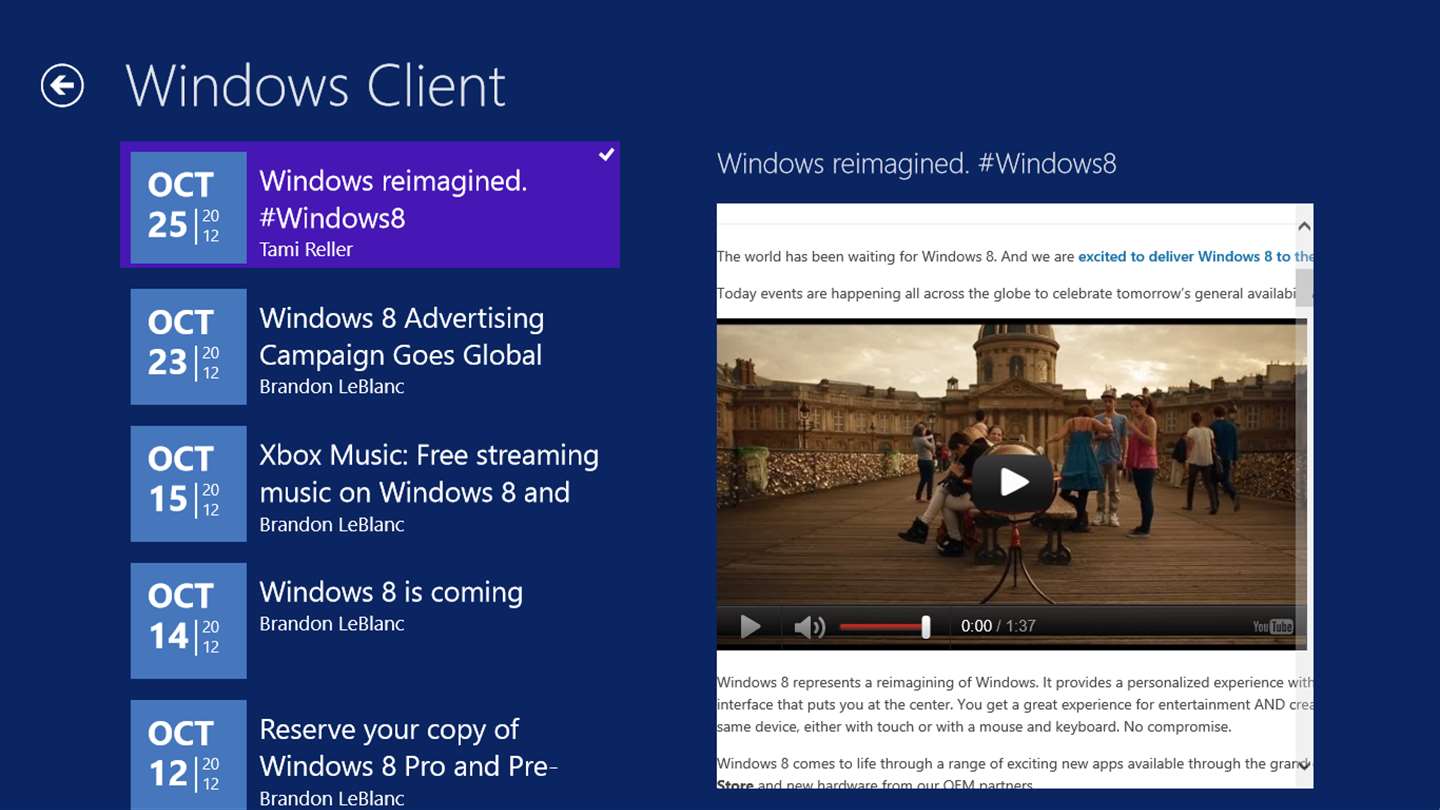Image resolution: width=1440 pixels, height=810 pixels.
Task: Follow the "excited to deliver Windows 8" link
Action: tap(1195, 256)
